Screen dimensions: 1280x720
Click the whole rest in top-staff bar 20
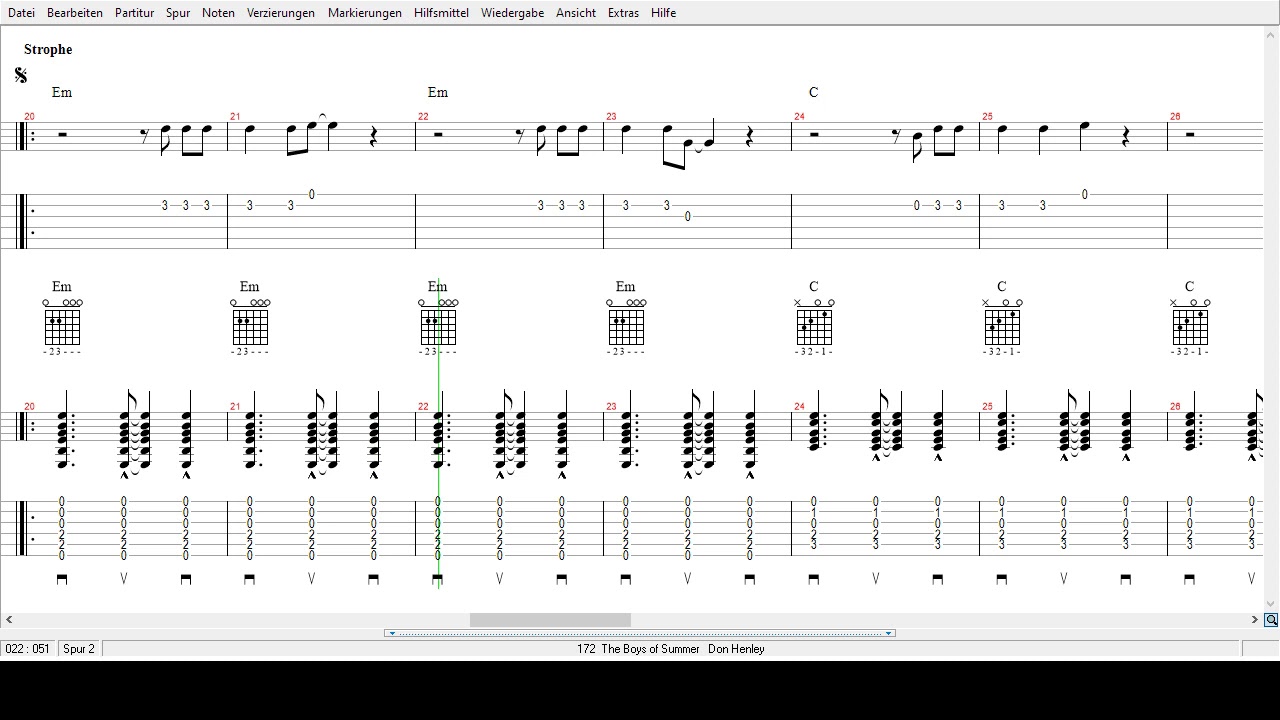pos(62,134)
